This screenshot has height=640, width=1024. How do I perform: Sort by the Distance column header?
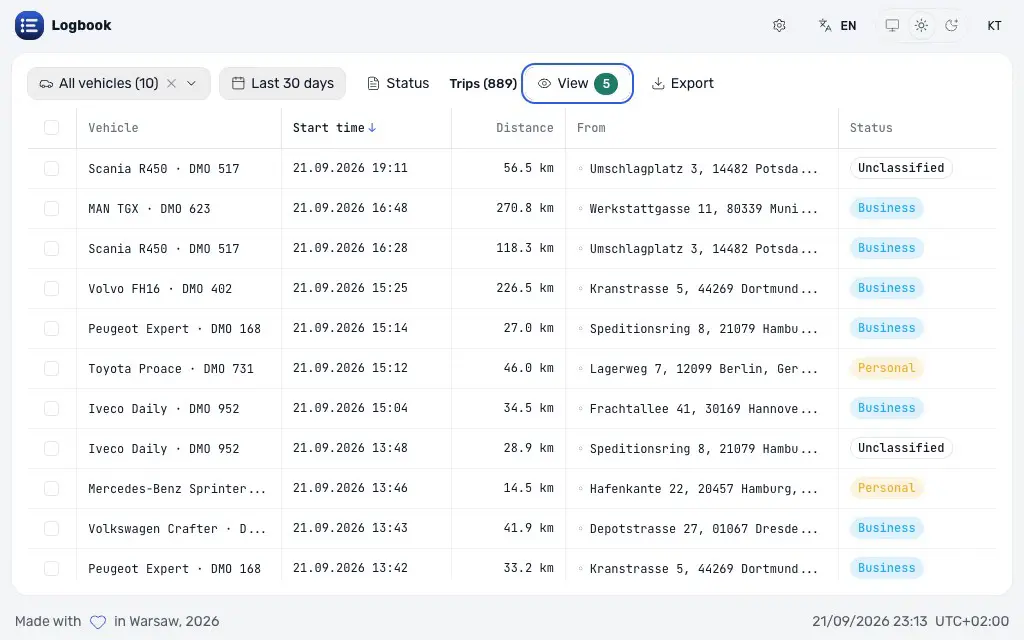pyautogui.click(x=524, y=128)
